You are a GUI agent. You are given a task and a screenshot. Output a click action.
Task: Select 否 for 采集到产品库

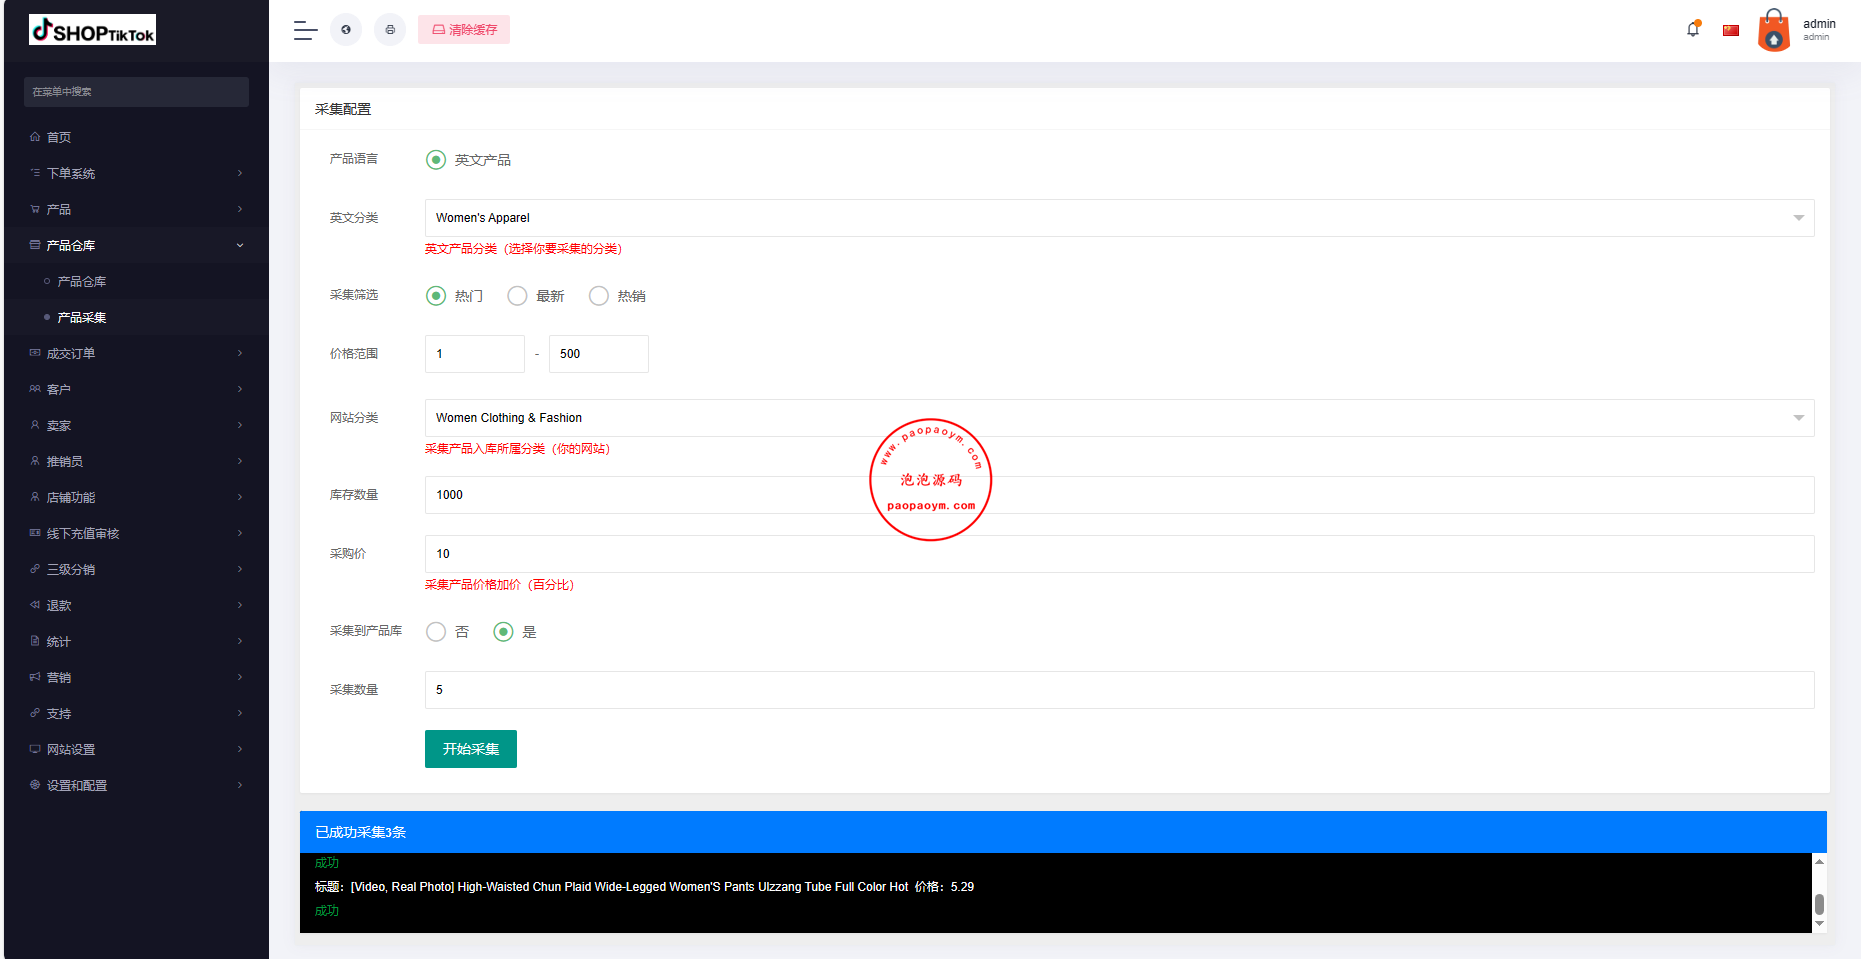[436, 632]
